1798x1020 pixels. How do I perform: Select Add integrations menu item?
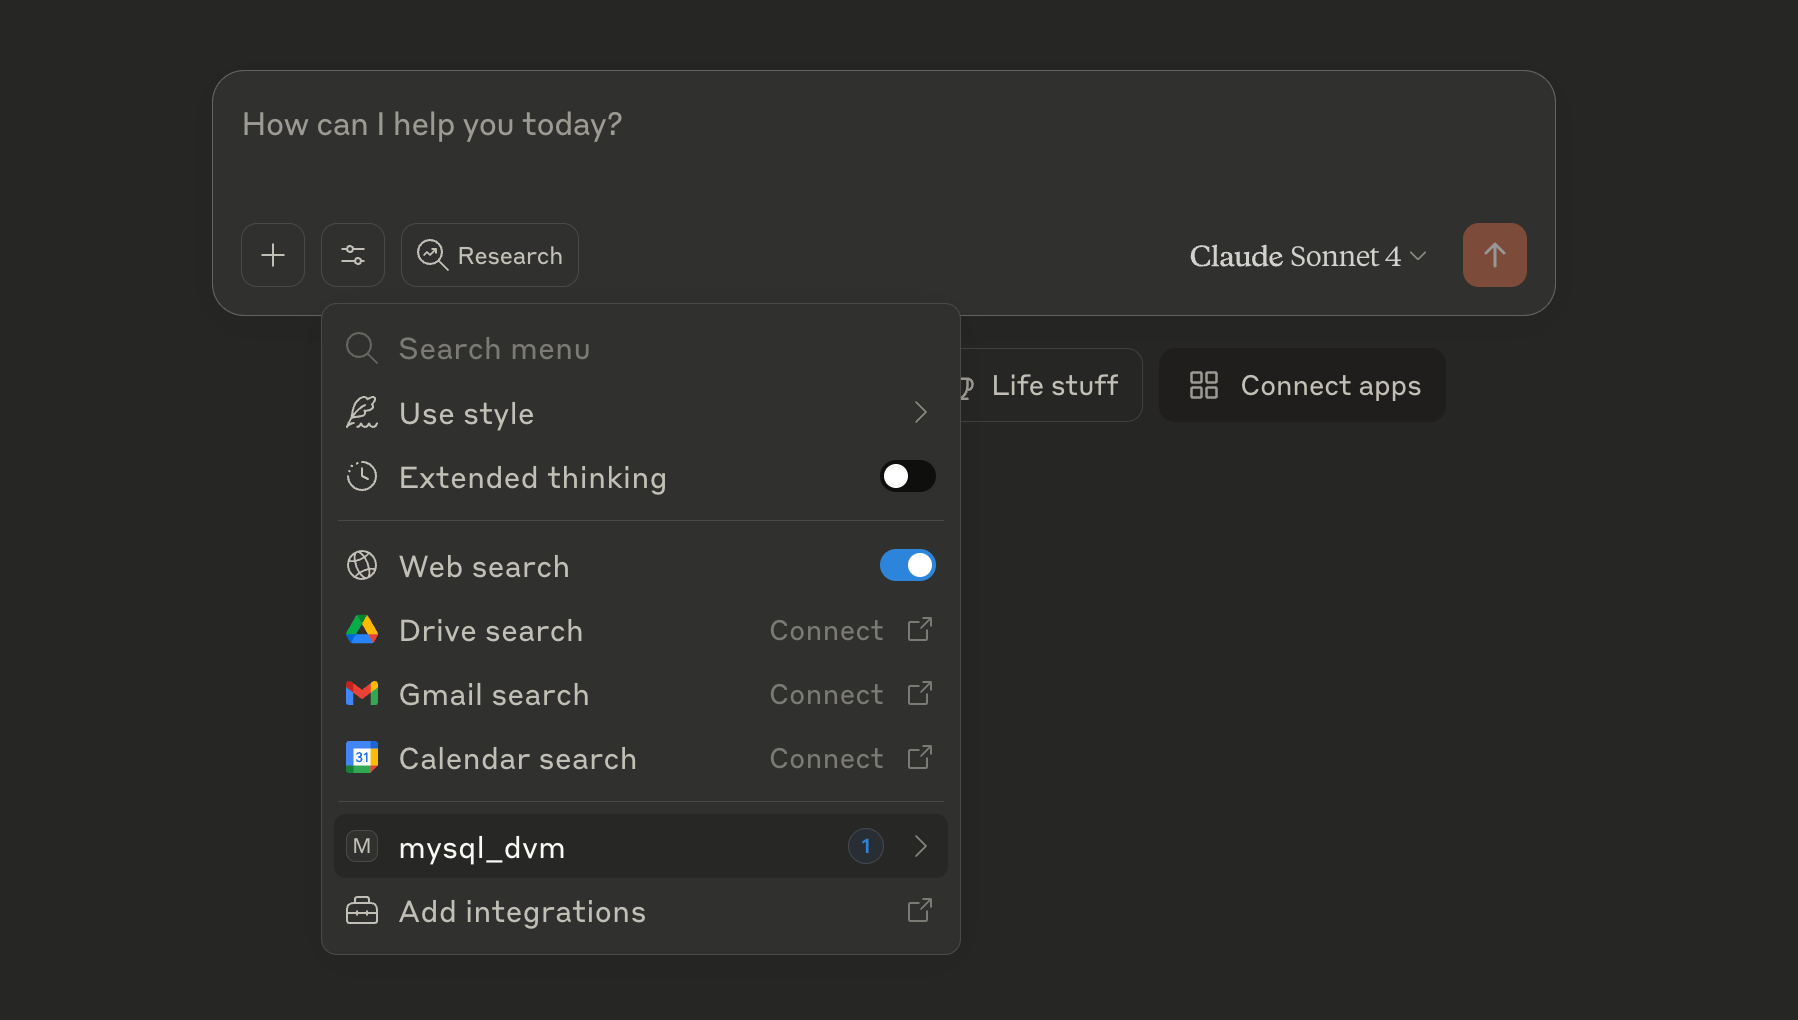coord(641,911)
